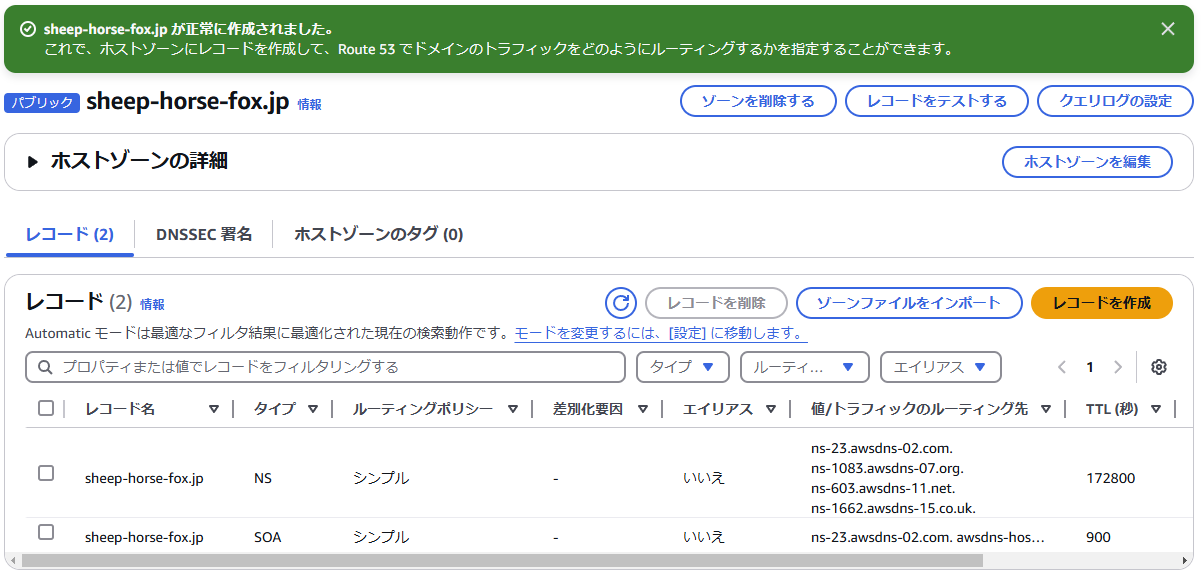
Task: Click ns-1662.awsdns-15.co.uk. value
Action: click(x=893, y=508)
